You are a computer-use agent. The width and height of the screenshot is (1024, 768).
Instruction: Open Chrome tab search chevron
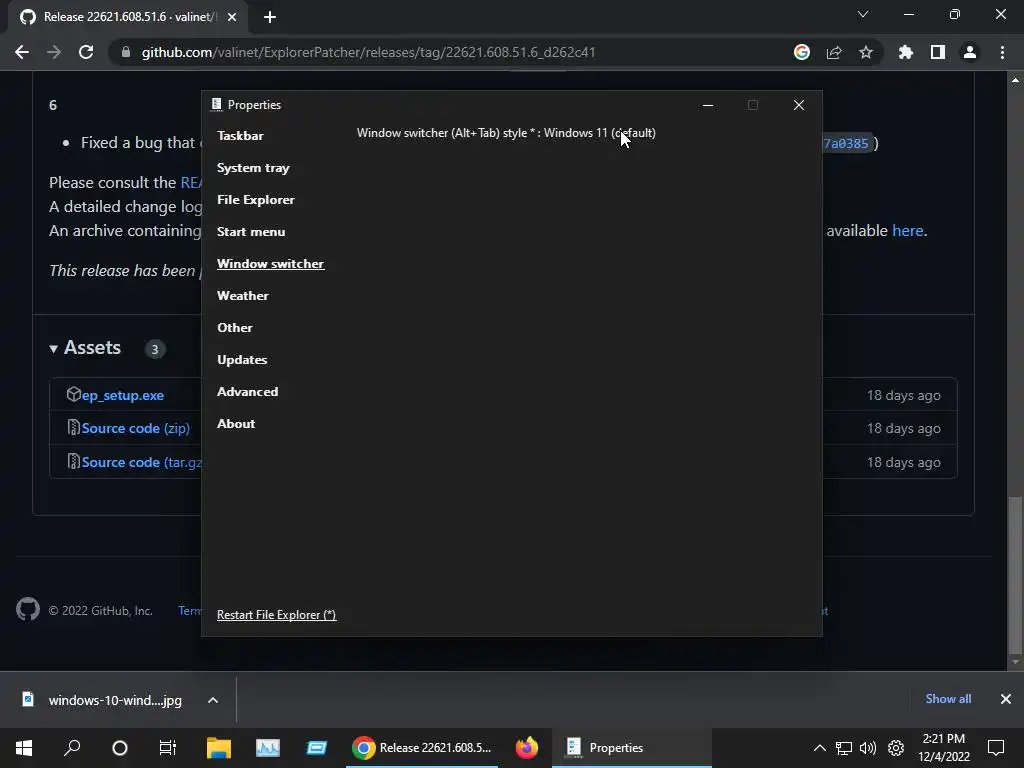(x=863, y=14)
